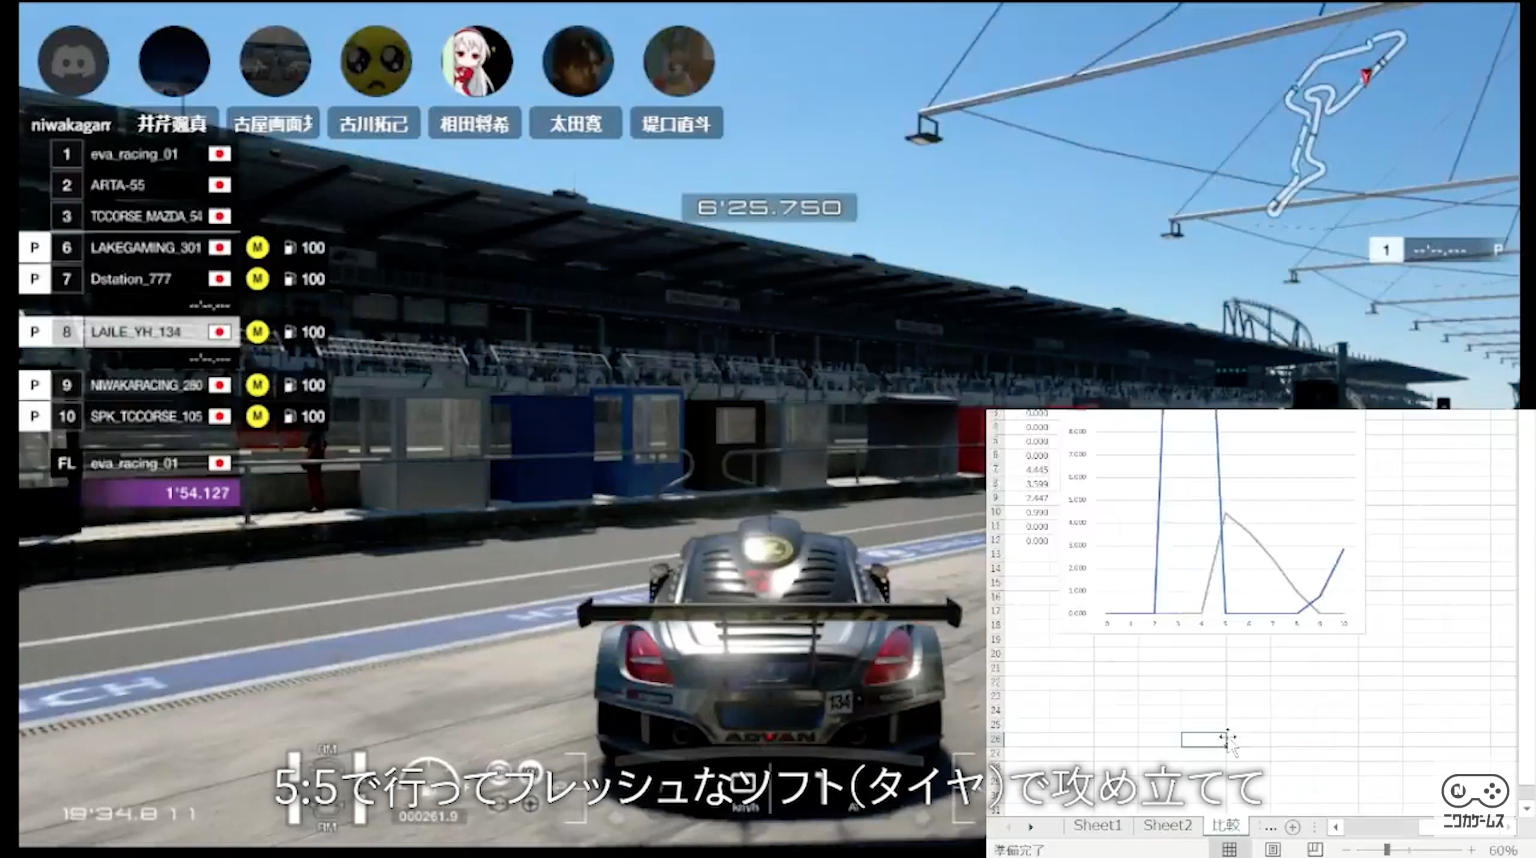Click Excel cell containing 2.447

click(1037, 498)
